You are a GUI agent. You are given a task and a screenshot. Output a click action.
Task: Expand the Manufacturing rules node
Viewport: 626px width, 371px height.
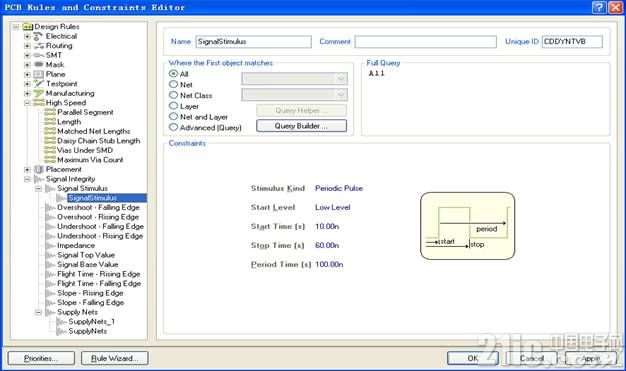coord(27,93)
